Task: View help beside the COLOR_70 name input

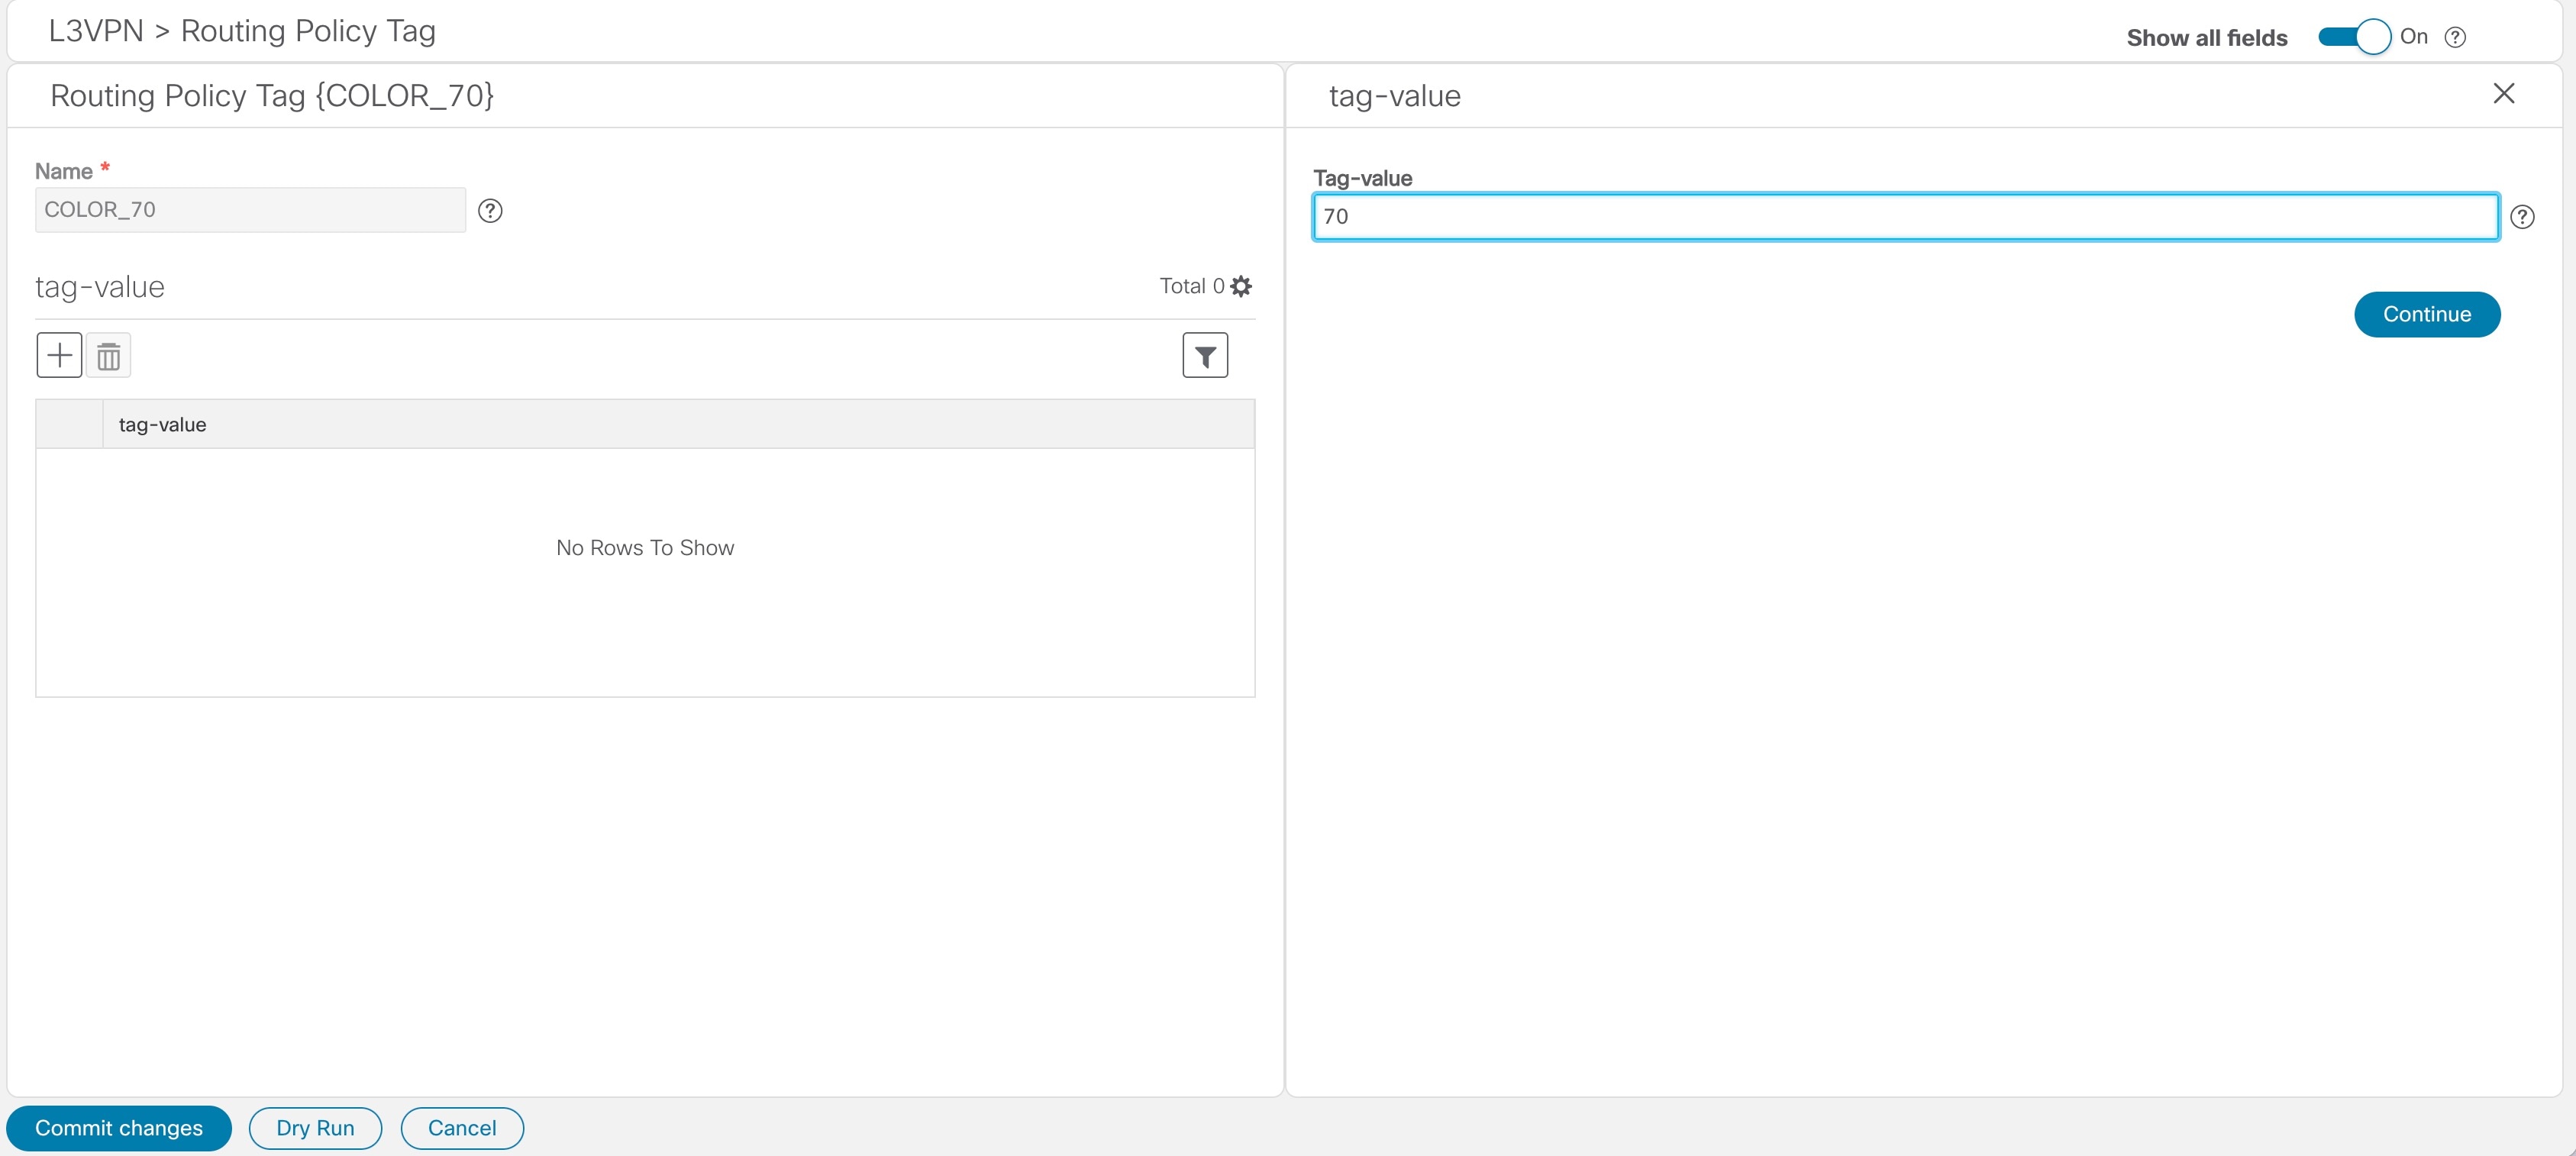Action: click(490, 211)
